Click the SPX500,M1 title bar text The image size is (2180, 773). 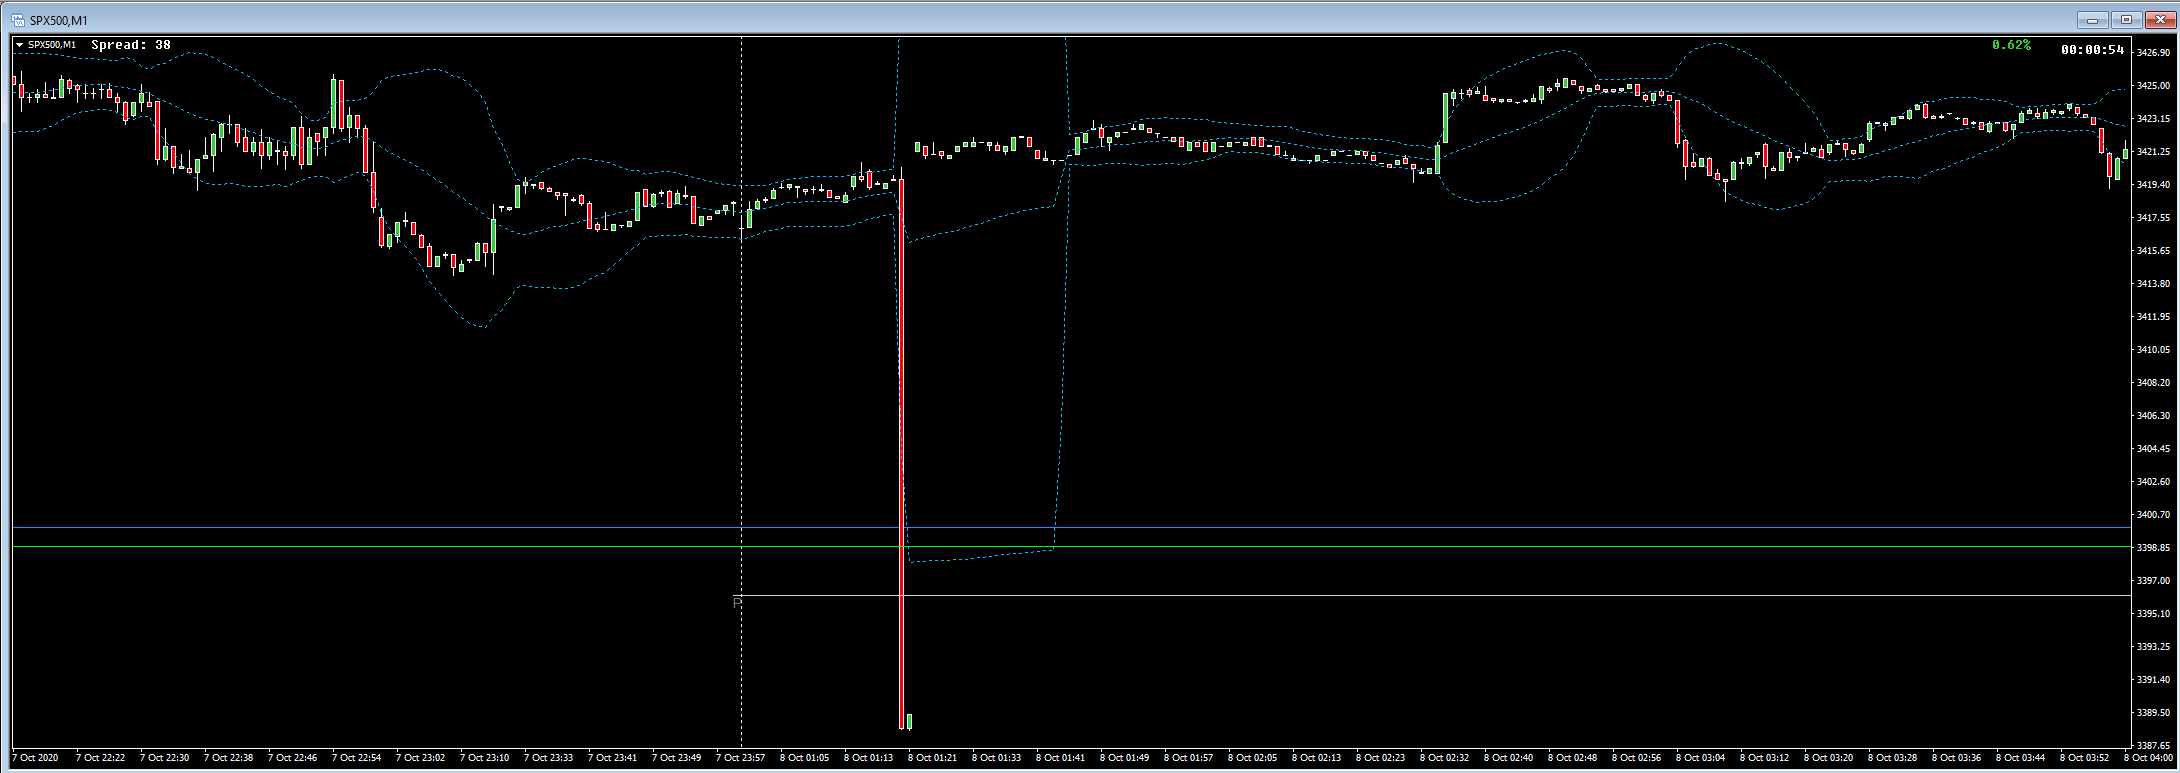(59, 20)
